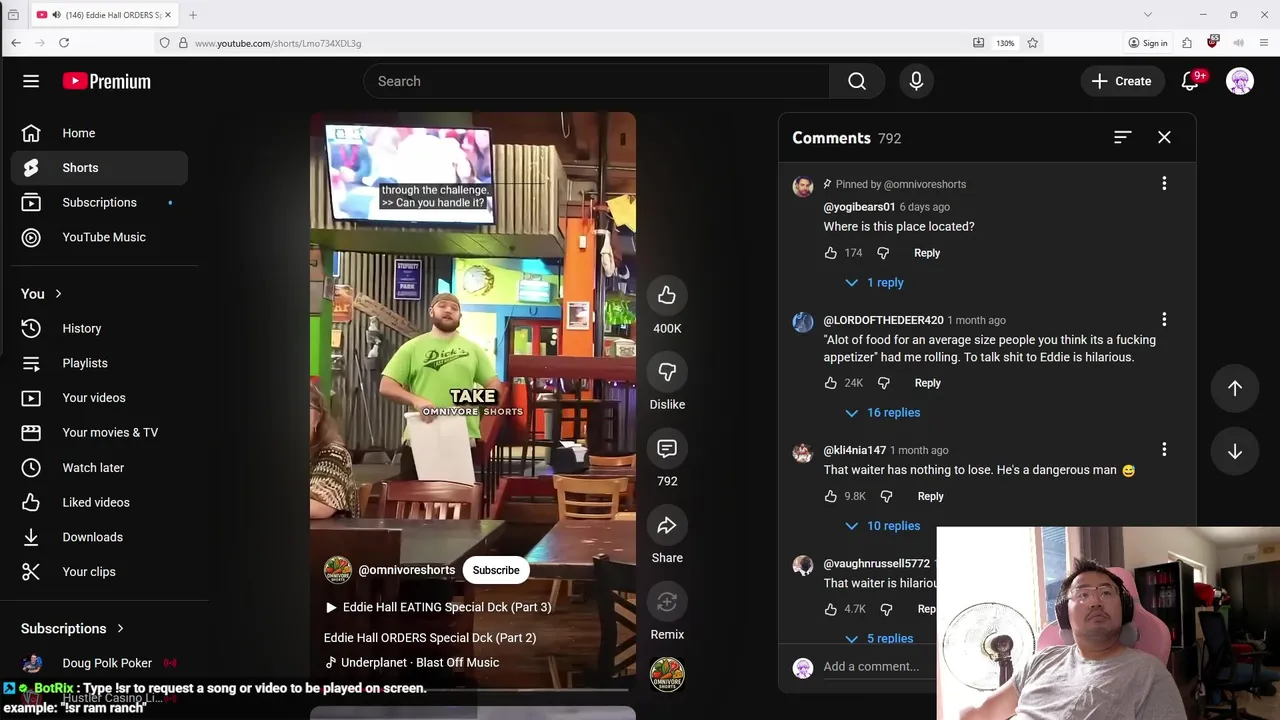Like the kli4nia147 comment
Image resolution: width=1280 pixels, height=720 pixels.
point(831,496)
